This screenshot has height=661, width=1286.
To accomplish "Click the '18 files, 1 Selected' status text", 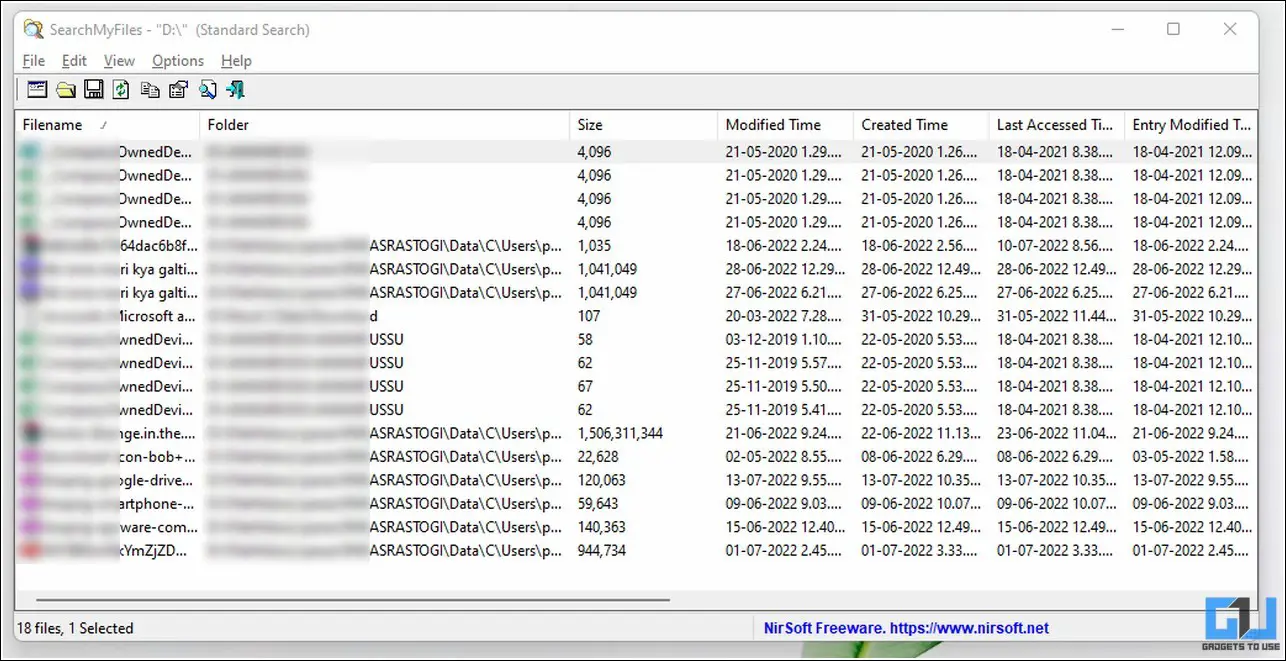I will pyautogui.click(x=76, y=628).
